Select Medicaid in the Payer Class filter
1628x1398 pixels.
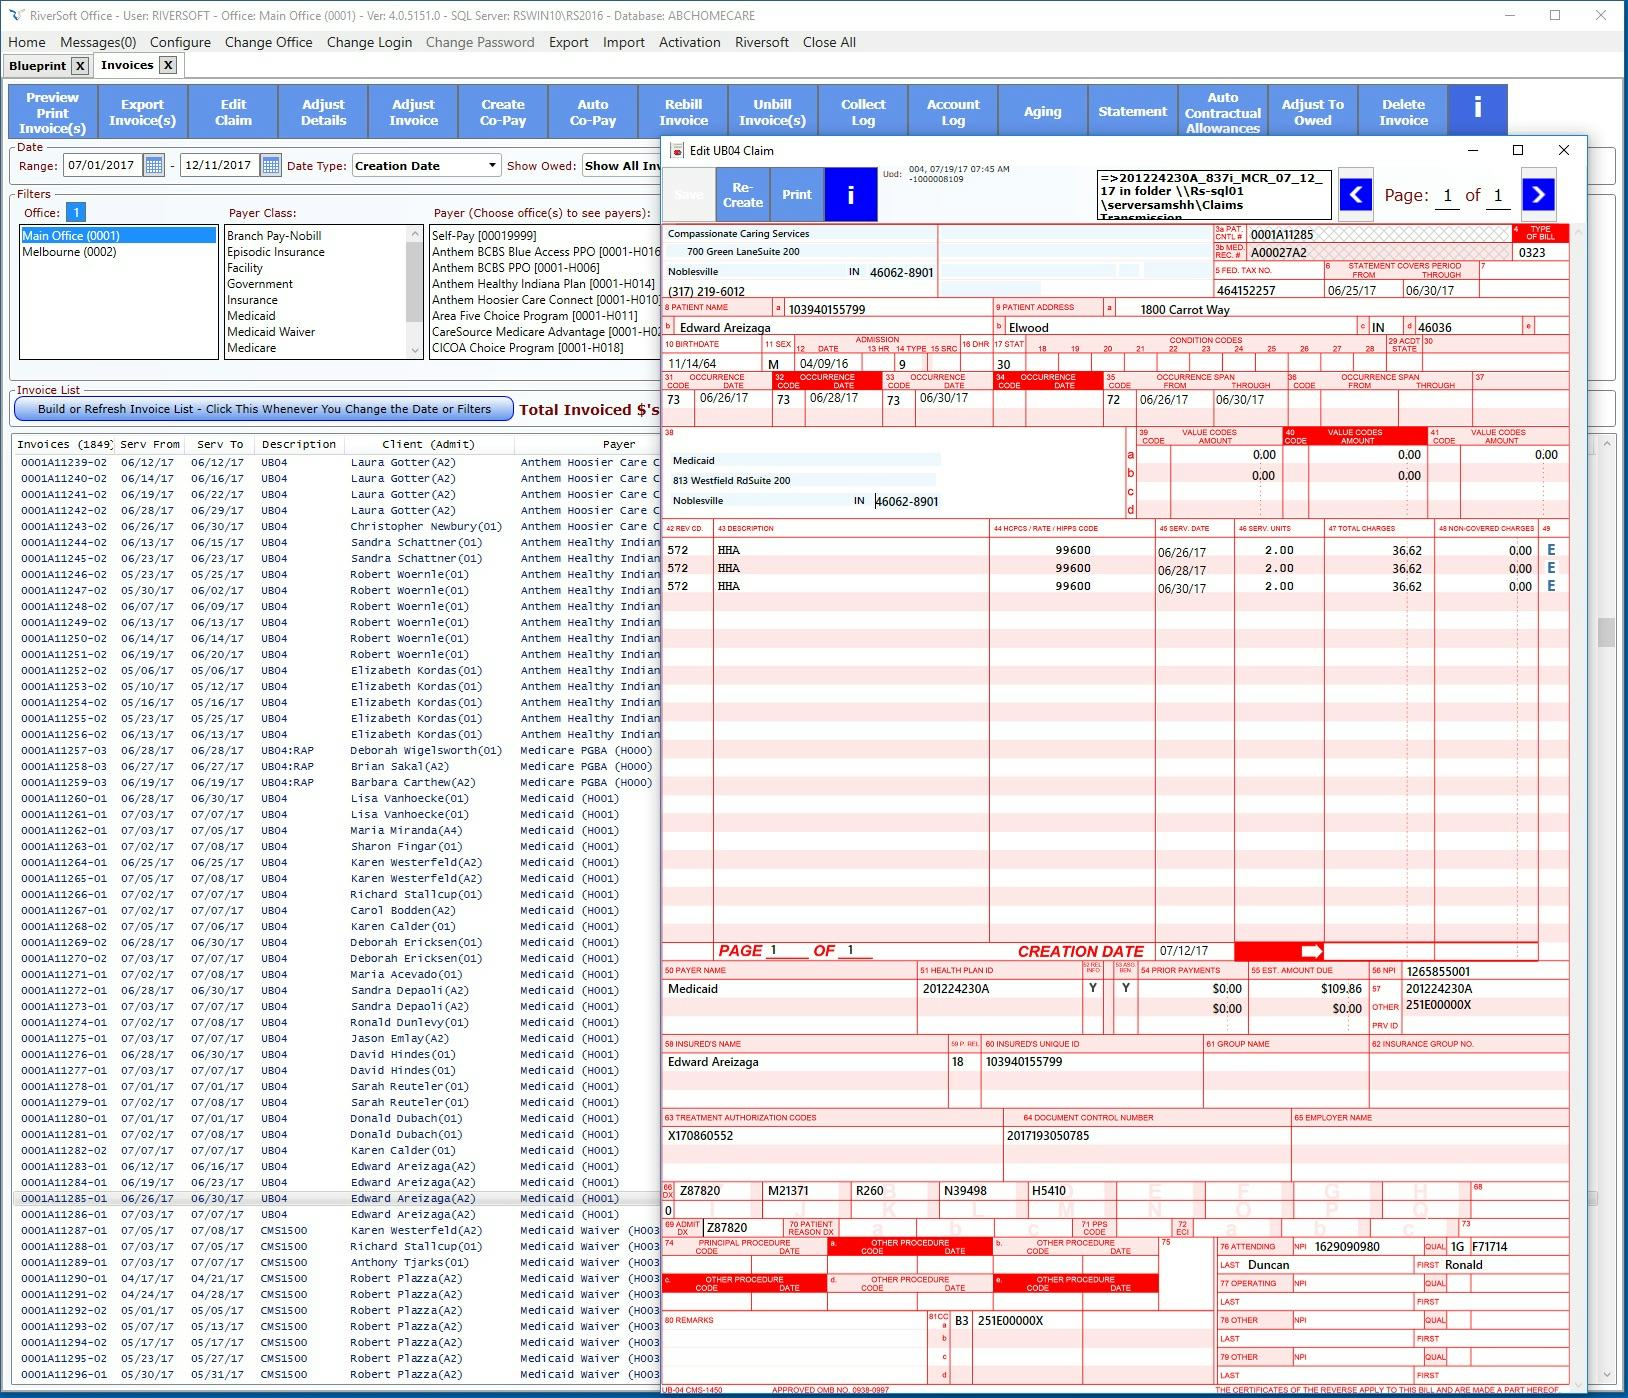(x=252, y=315)
